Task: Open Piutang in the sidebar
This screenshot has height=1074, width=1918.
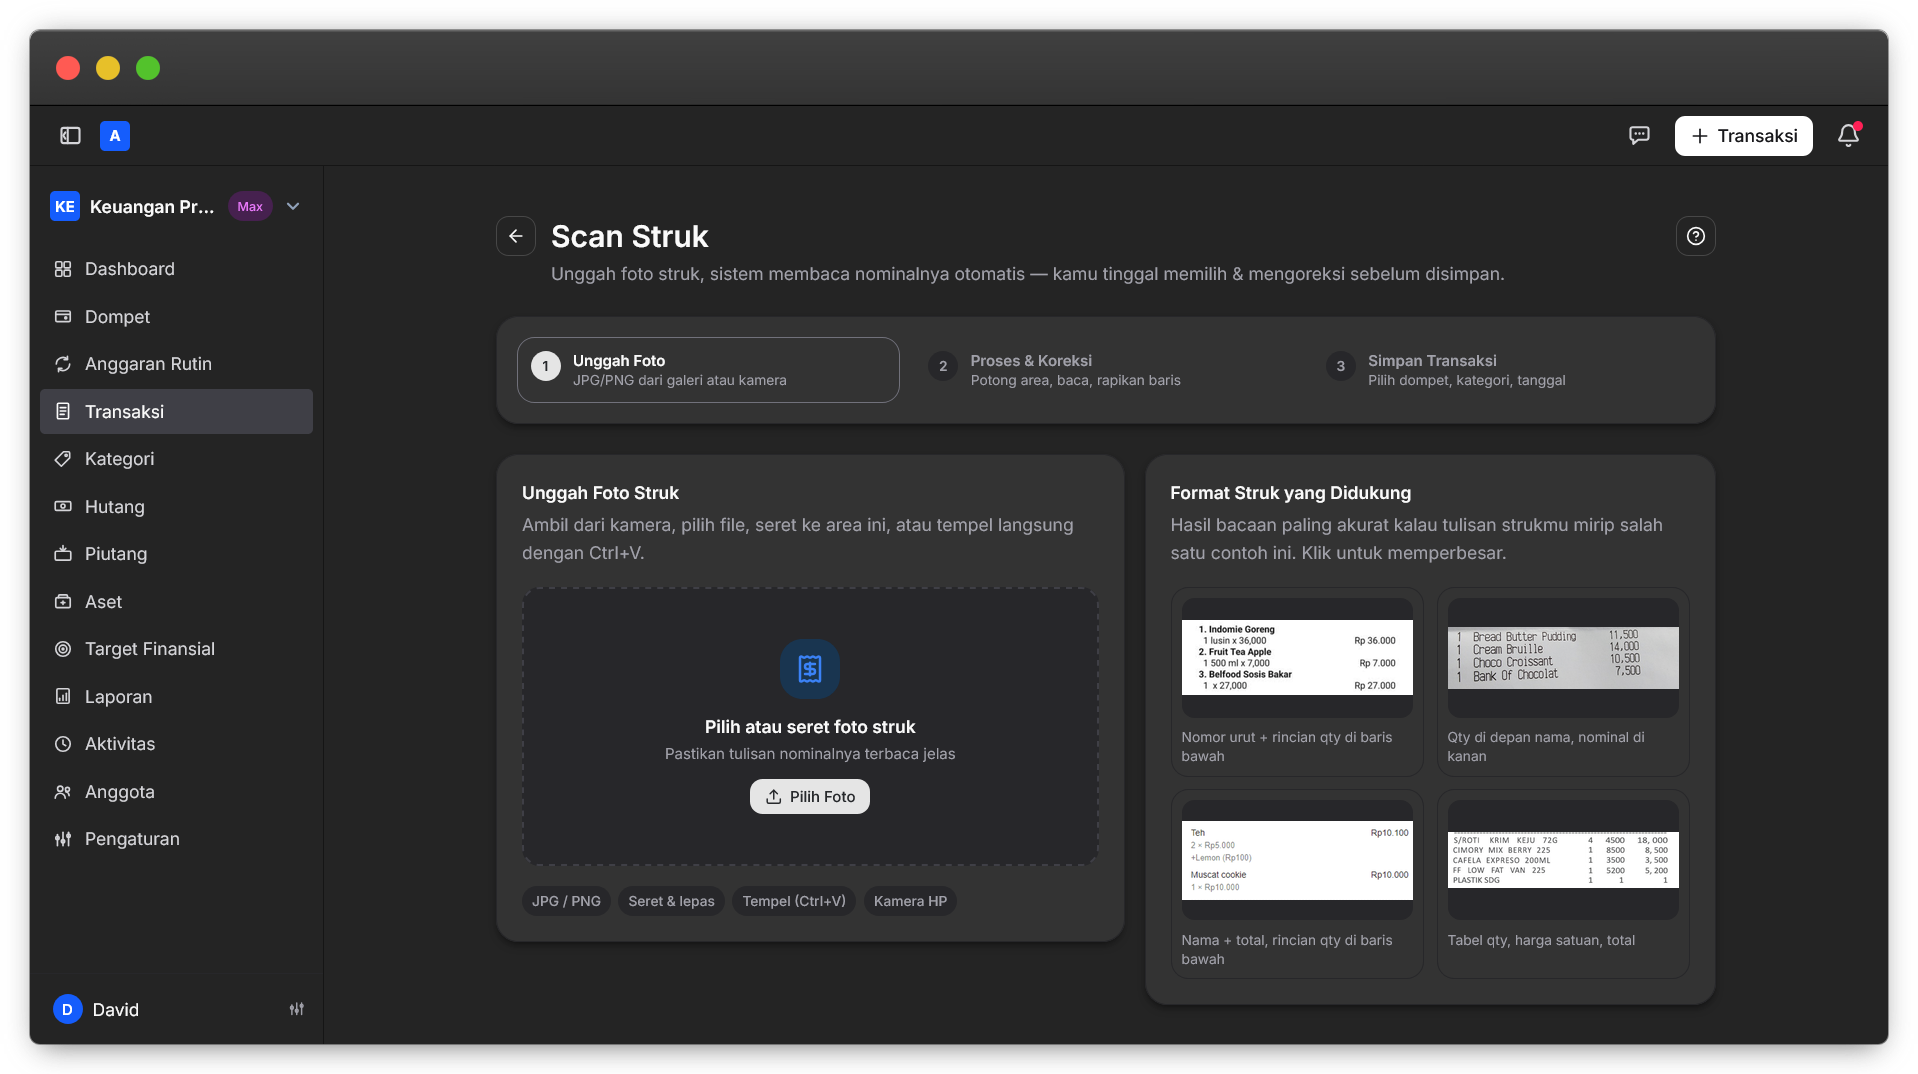Action: click(x=176, y=554)
